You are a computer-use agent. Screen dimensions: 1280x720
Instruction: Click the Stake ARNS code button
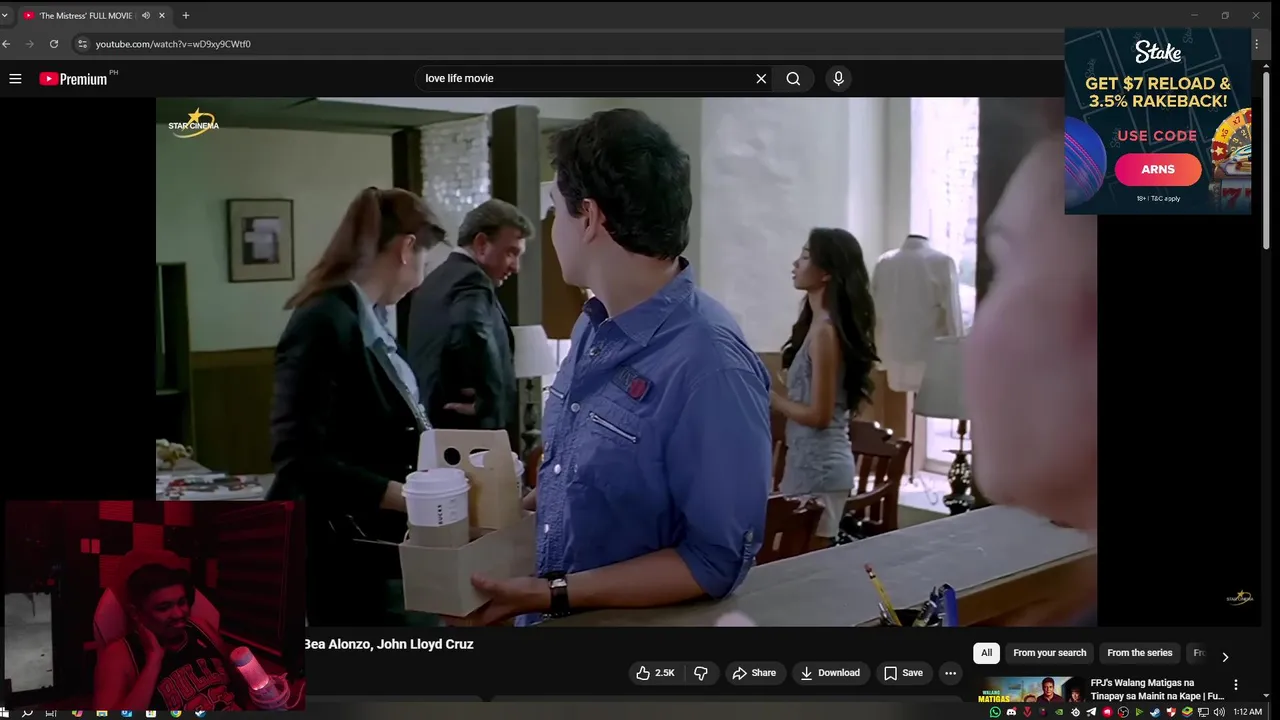point(1158,169)
